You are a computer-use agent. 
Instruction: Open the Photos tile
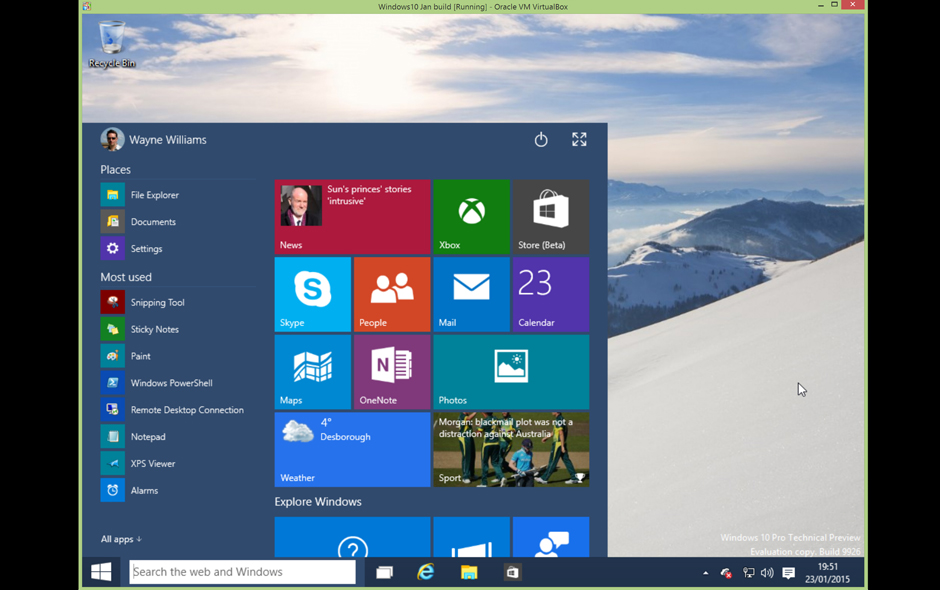[511, 372]
